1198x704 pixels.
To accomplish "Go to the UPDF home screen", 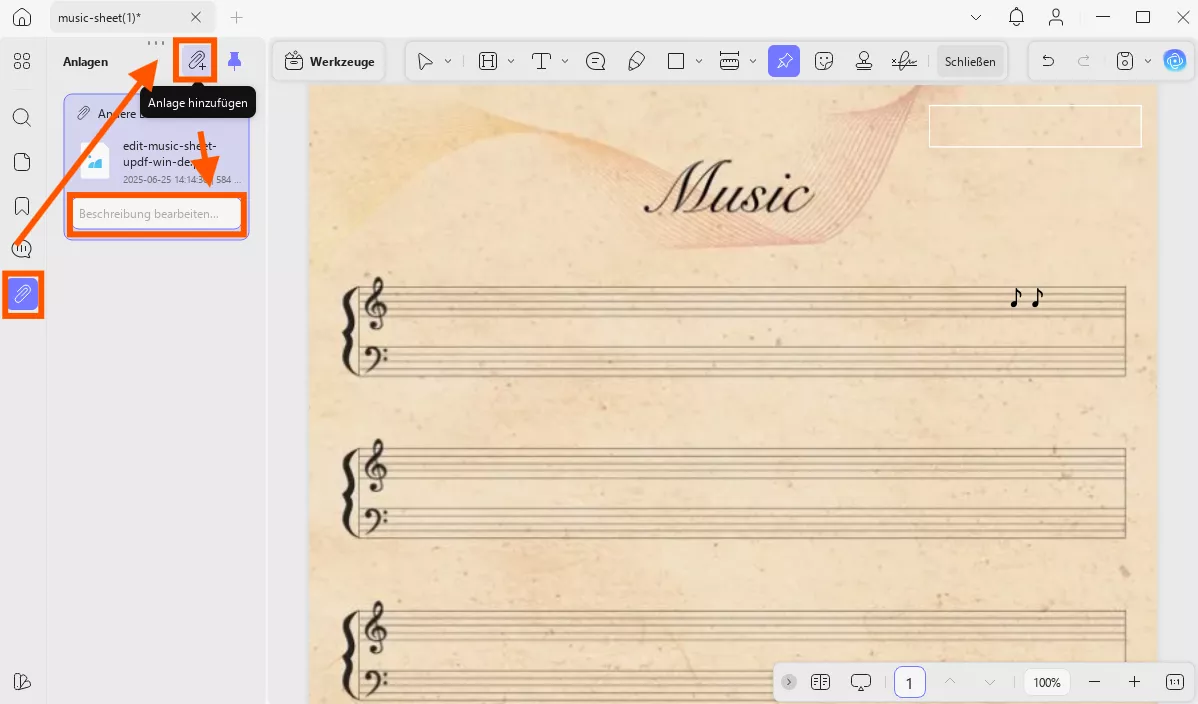I will point(22,17).
